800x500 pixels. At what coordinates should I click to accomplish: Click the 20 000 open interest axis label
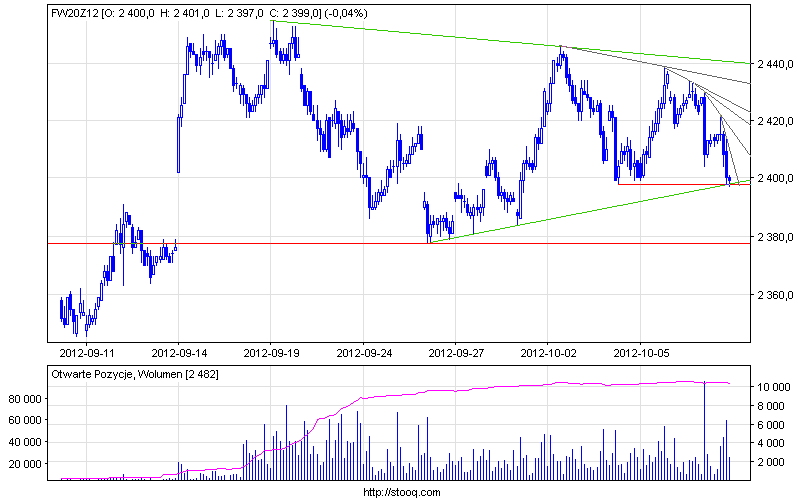(25, 464)
